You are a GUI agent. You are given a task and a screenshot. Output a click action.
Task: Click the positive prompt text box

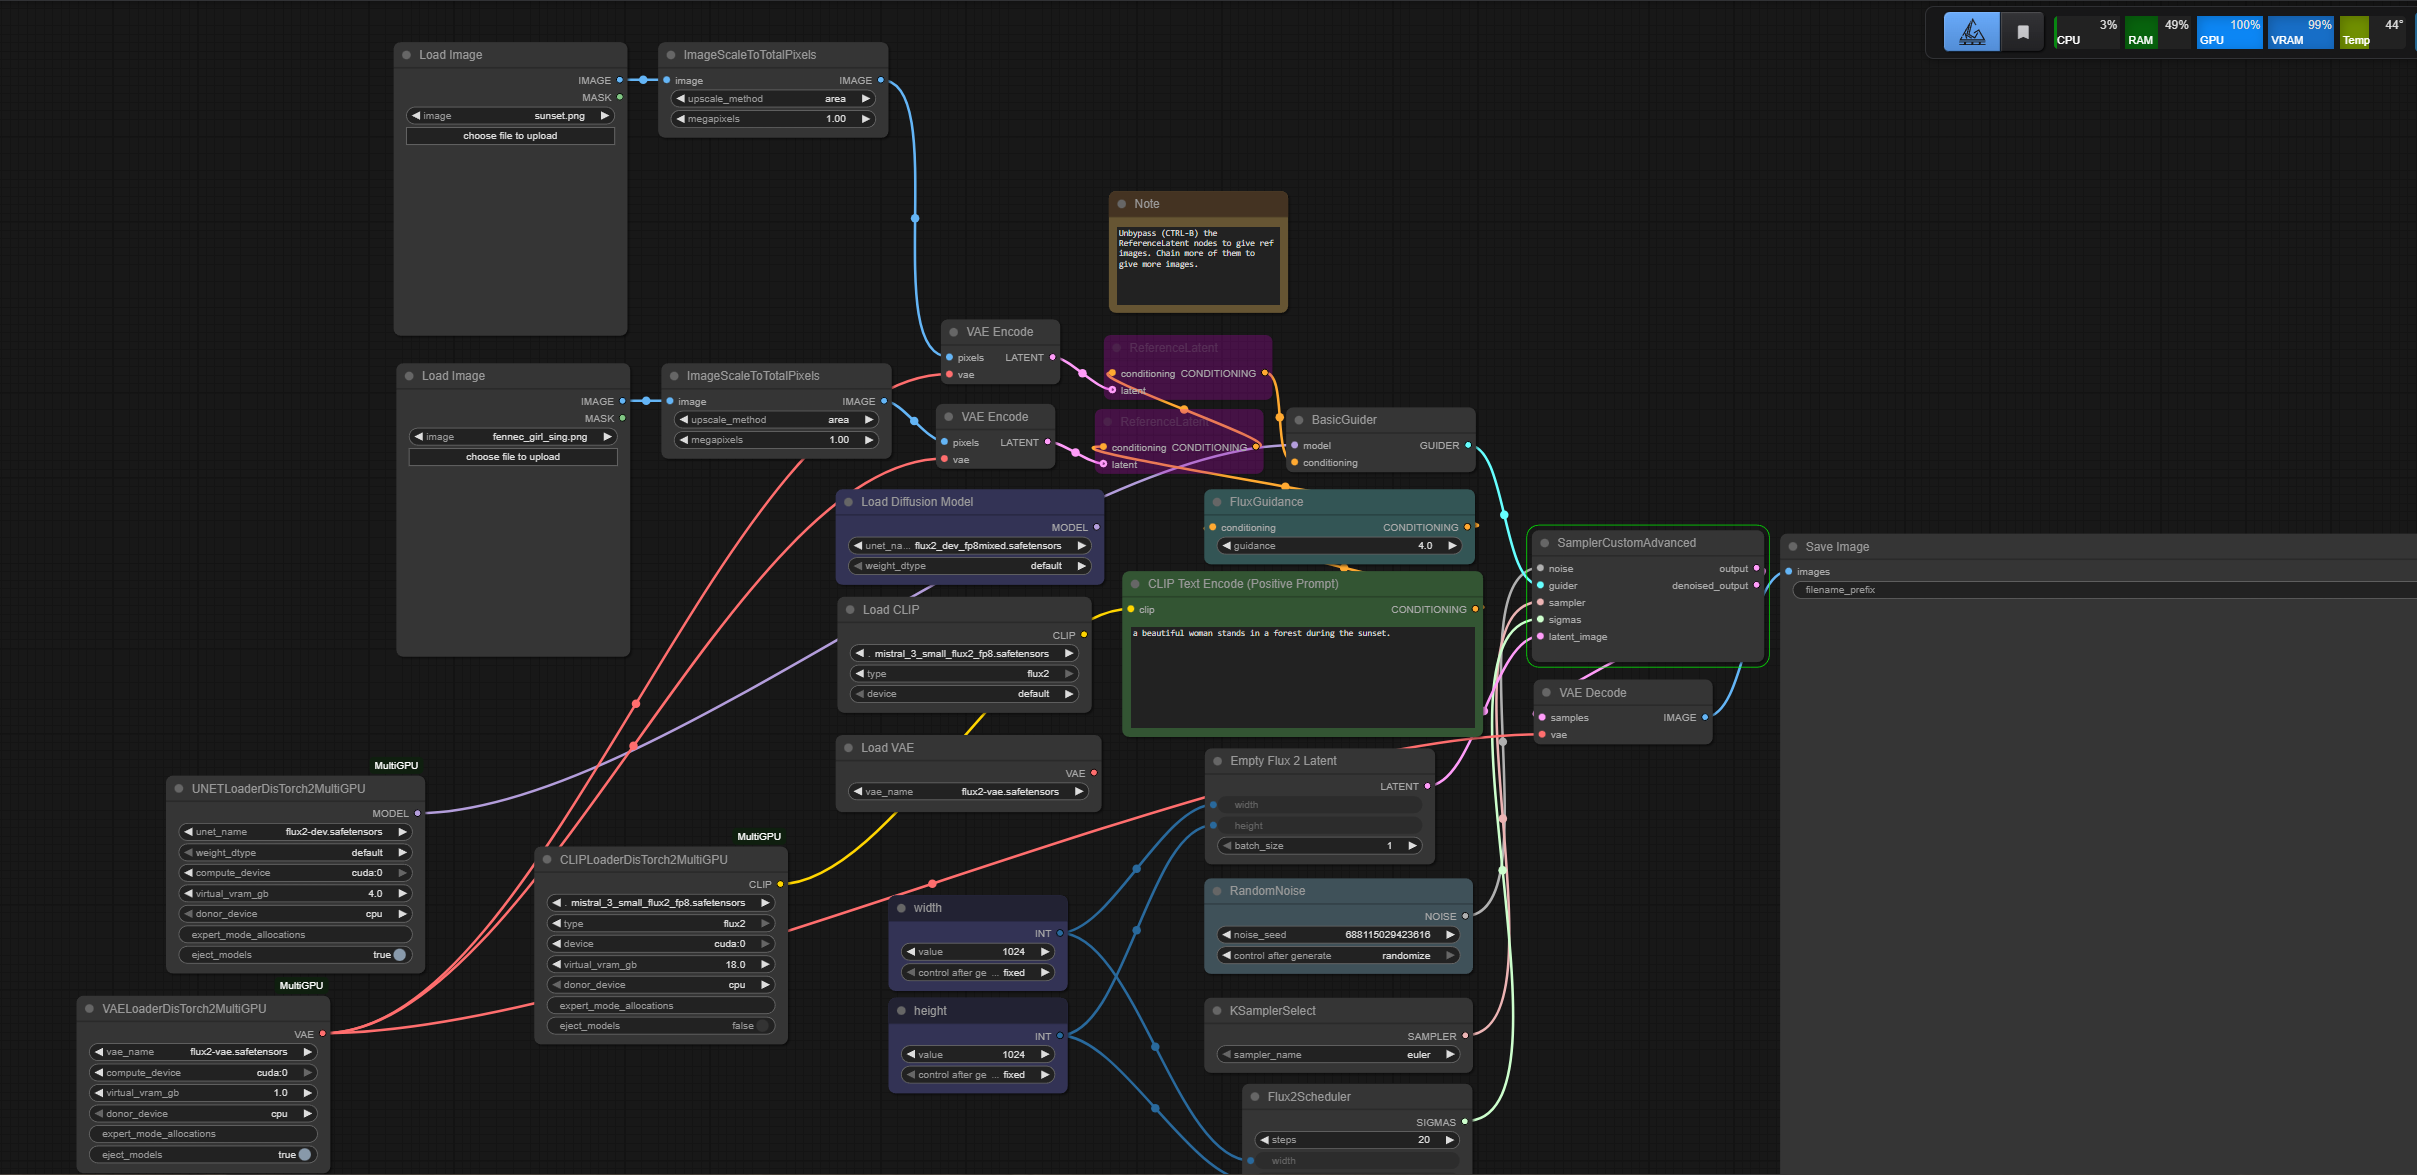pos(1301,675)
